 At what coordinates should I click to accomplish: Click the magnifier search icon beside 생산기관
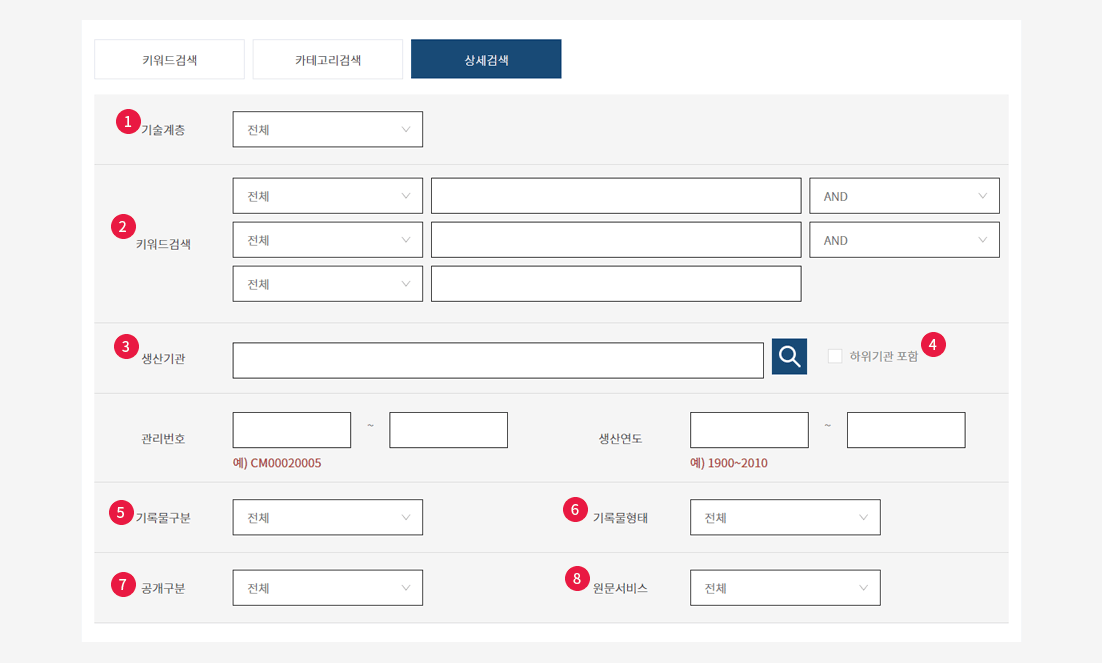789,357
